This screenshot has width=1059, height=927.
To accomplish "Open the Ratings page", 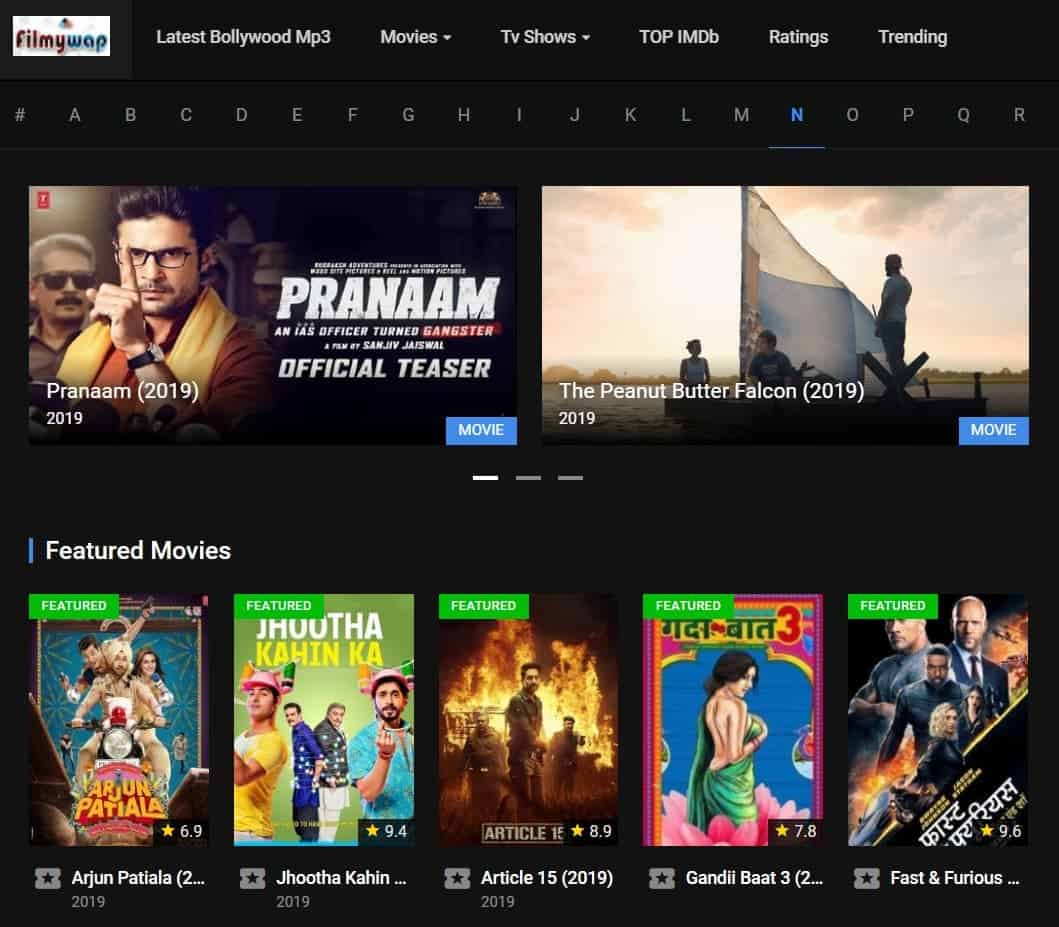I will click(798, 37).
